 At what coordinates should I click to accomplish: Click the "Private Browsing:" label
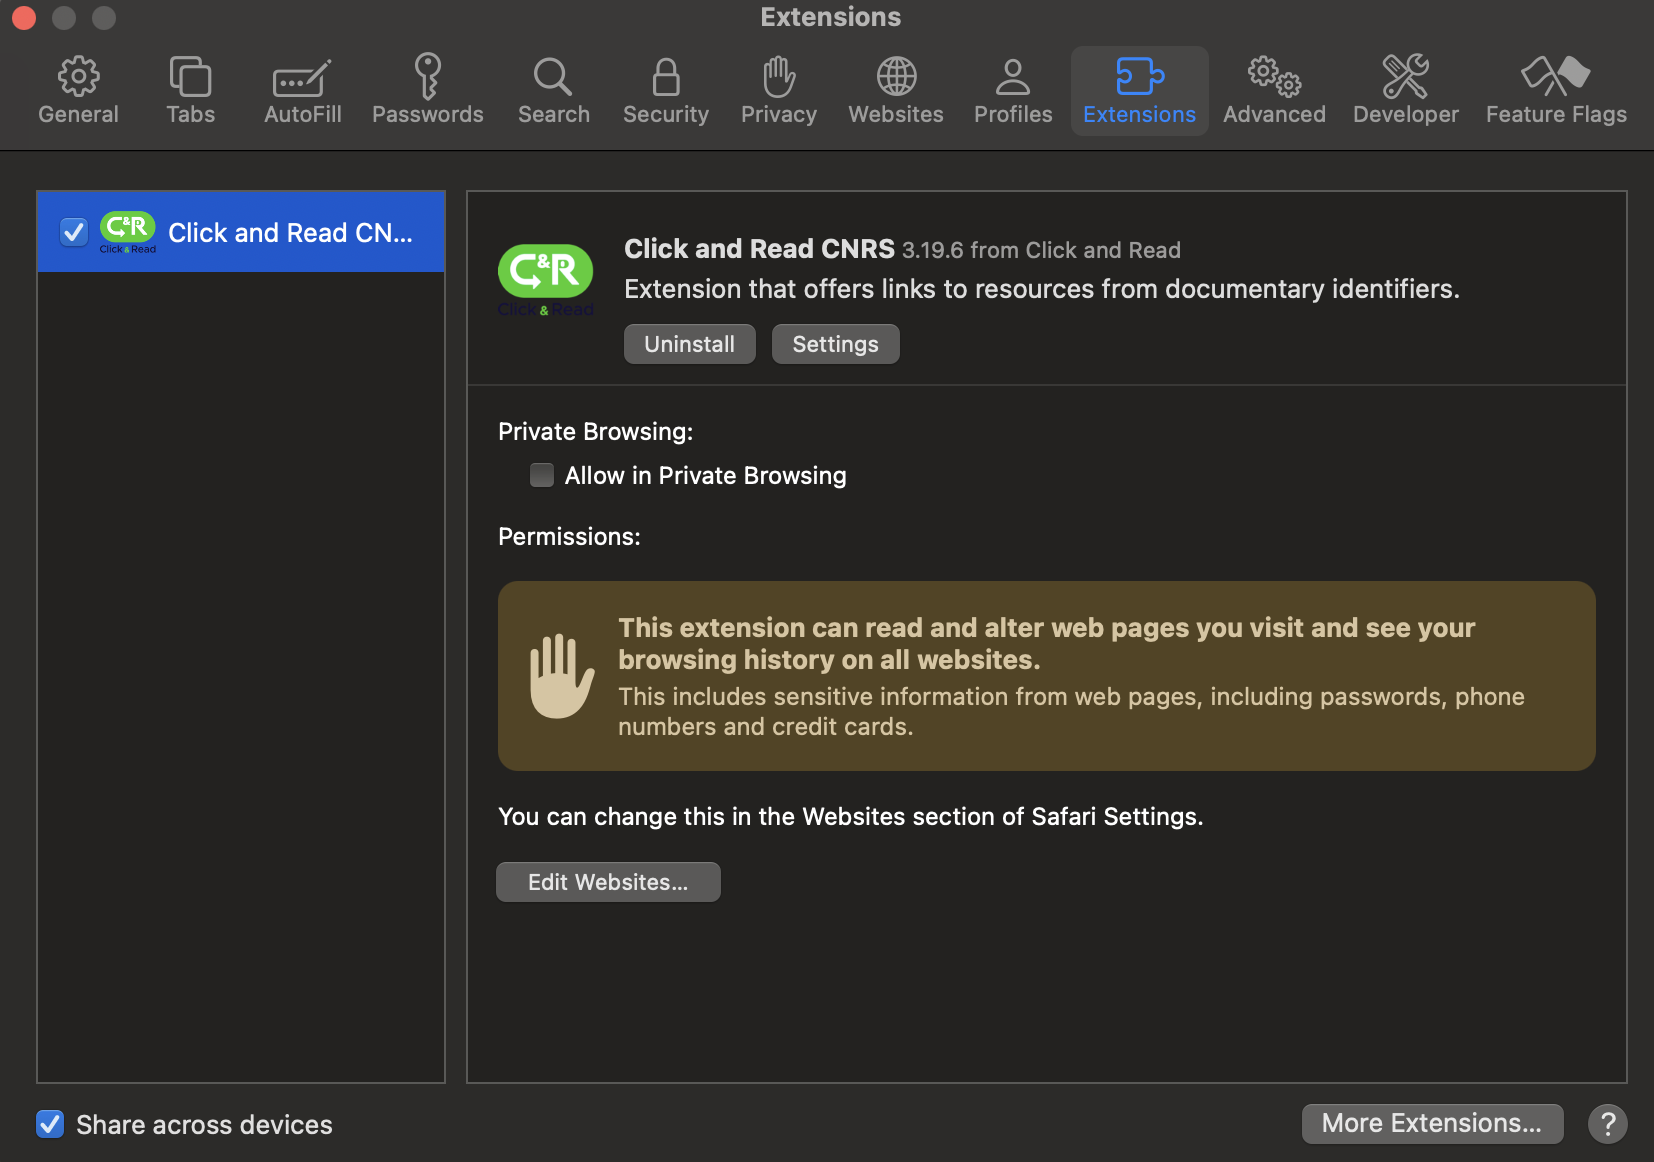pos(596,432)
